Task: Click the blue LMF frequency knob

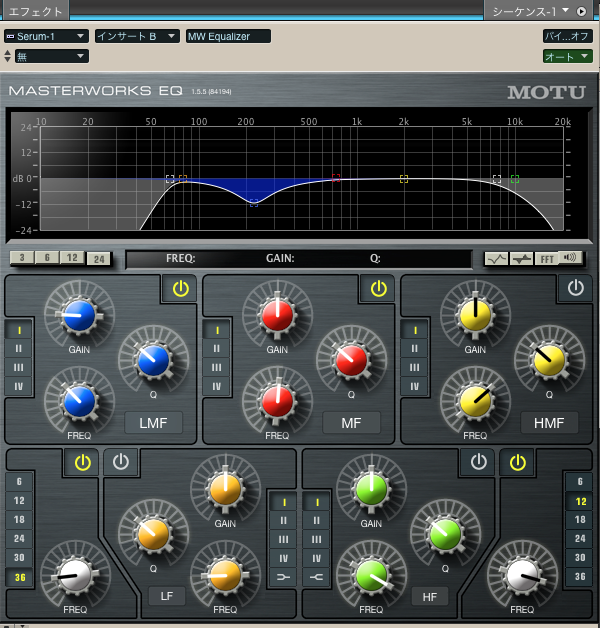Action: pos(80,402)
